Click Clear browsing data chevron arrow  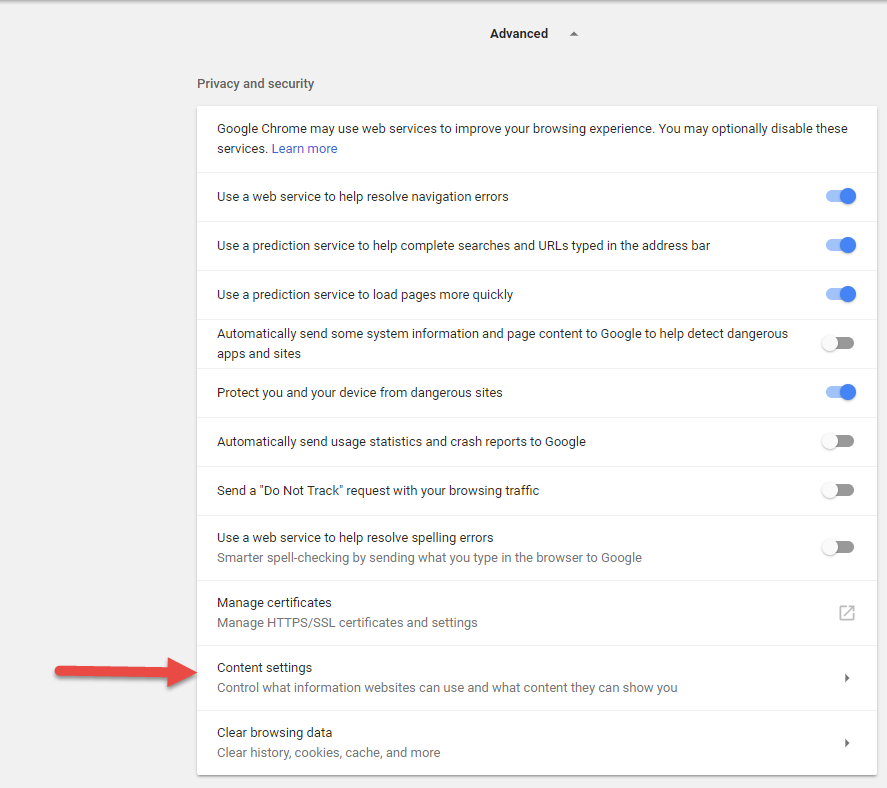(x=847, y=743)
